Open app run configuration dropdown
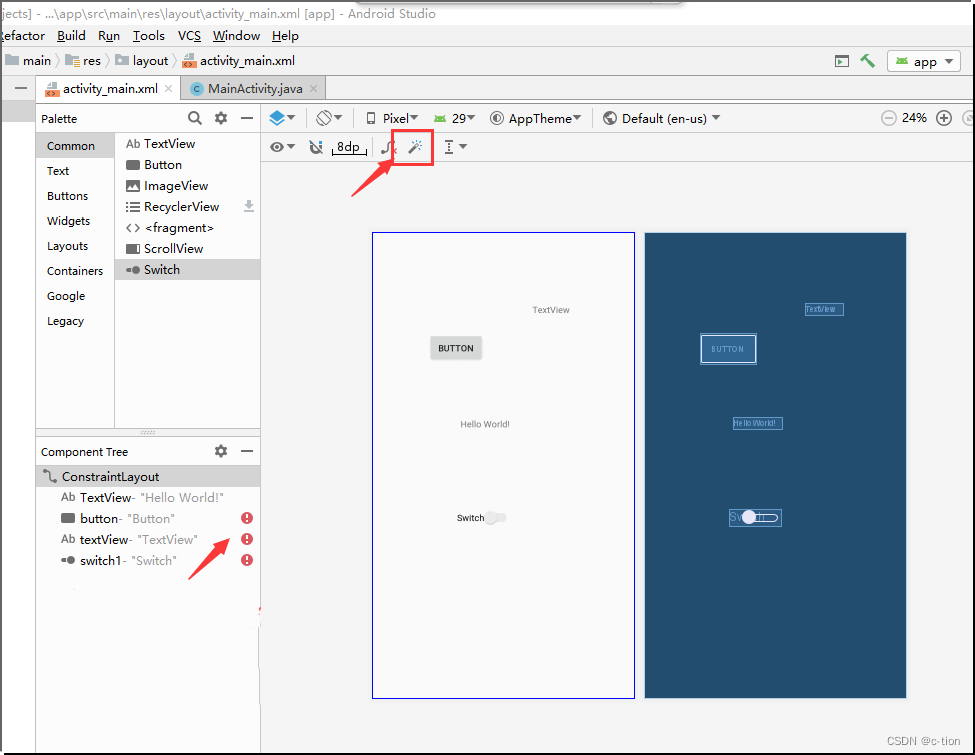975x755 pixels. (x=924, y=62)
